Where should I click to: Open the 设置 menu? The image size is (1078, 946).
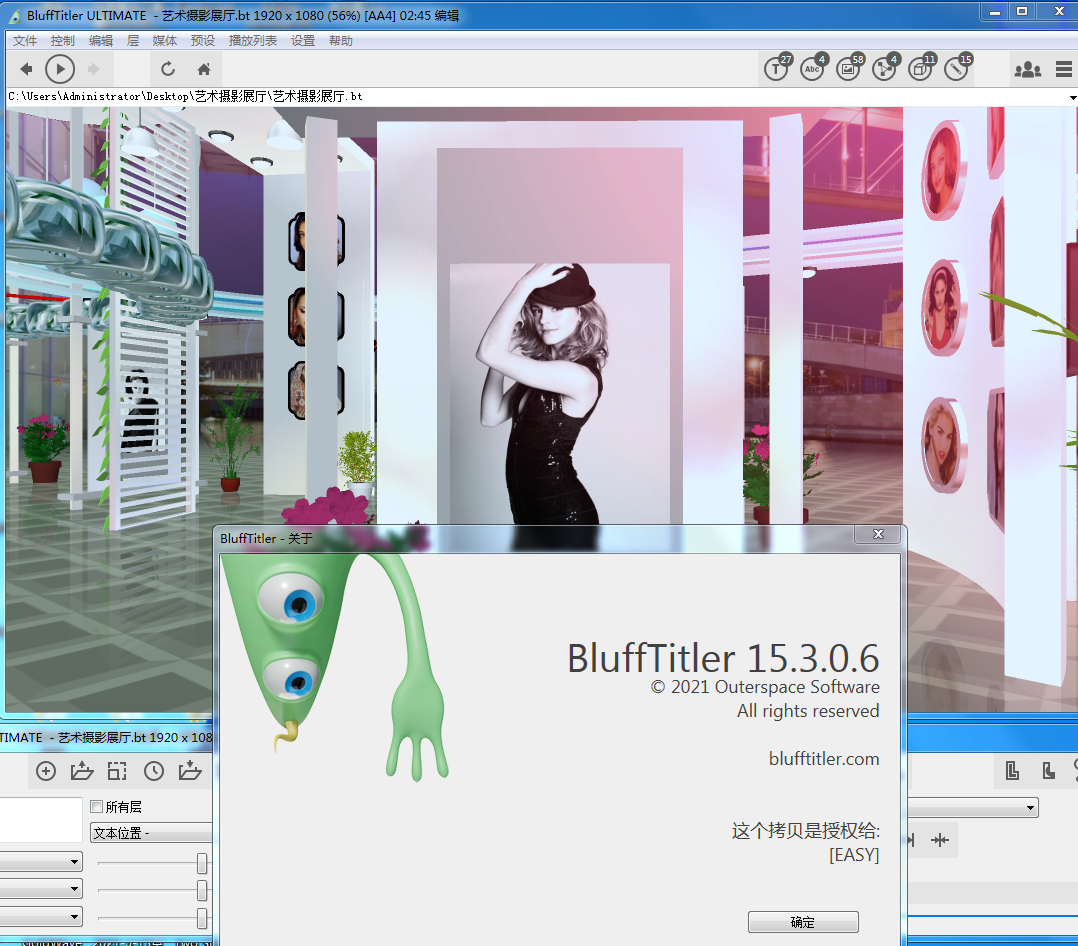pyautogui.click(x=303, y=41)
